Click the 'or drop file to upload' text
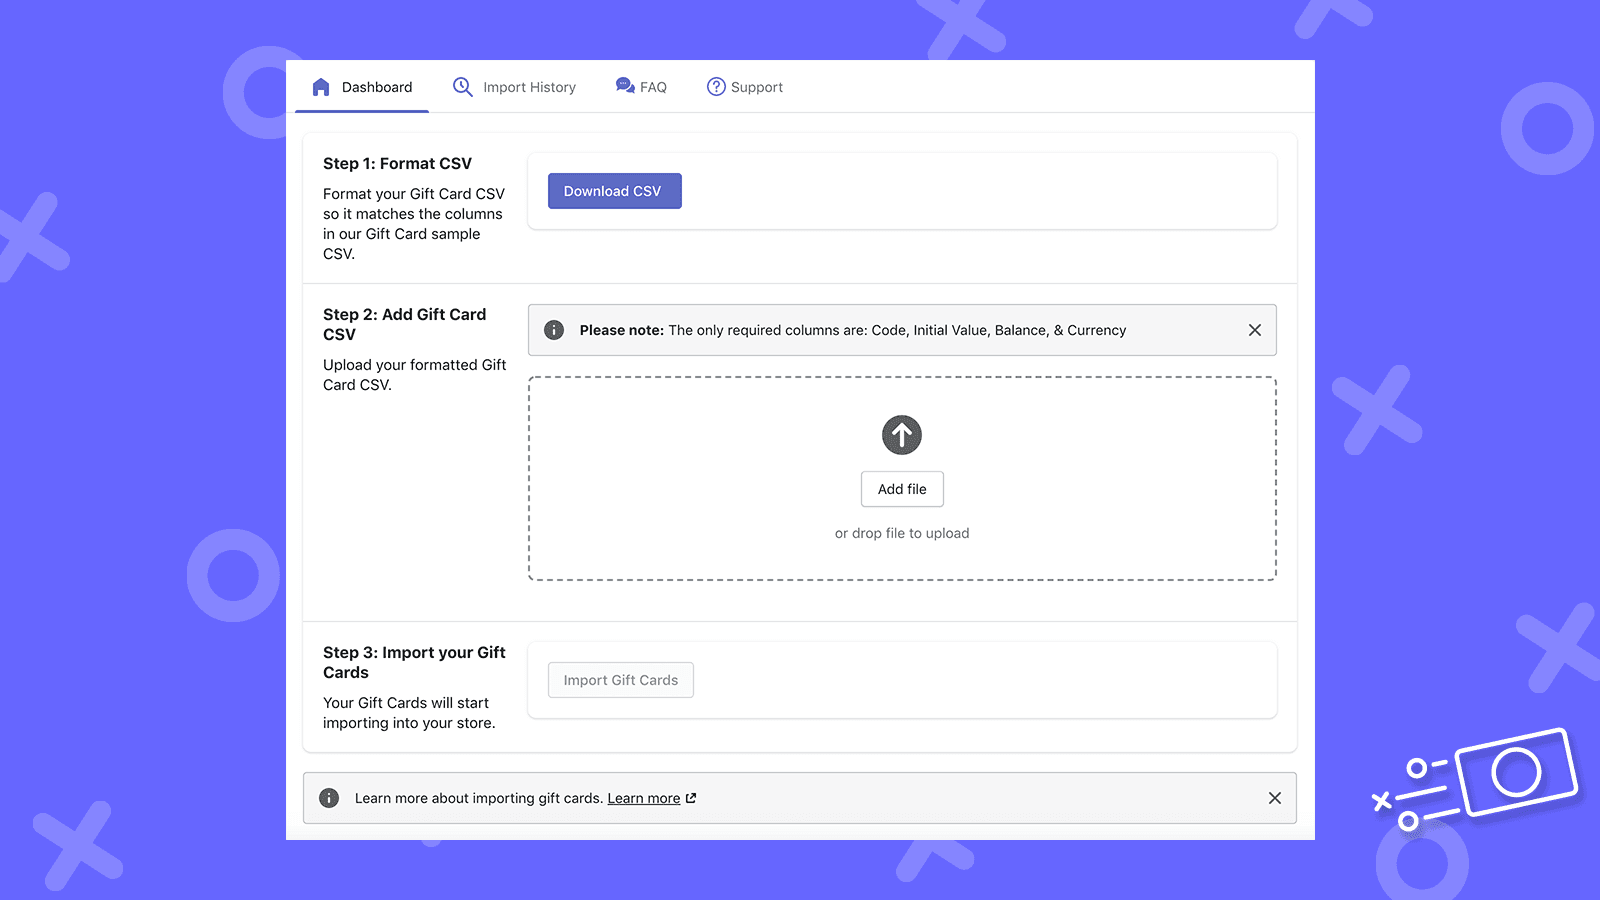The width and height of the screenshot is (1600, 900). coord(901,533)
